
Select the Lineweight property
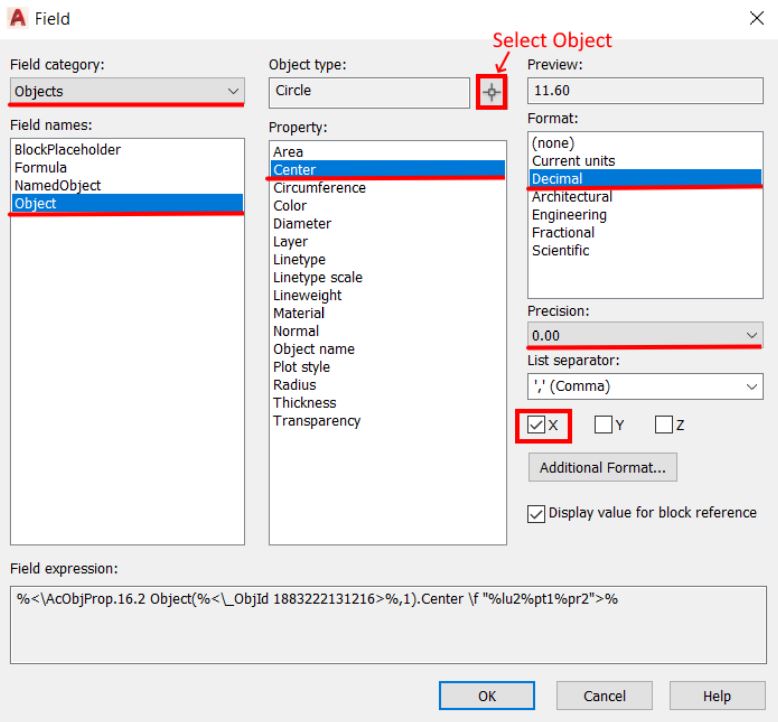(388, 295)
